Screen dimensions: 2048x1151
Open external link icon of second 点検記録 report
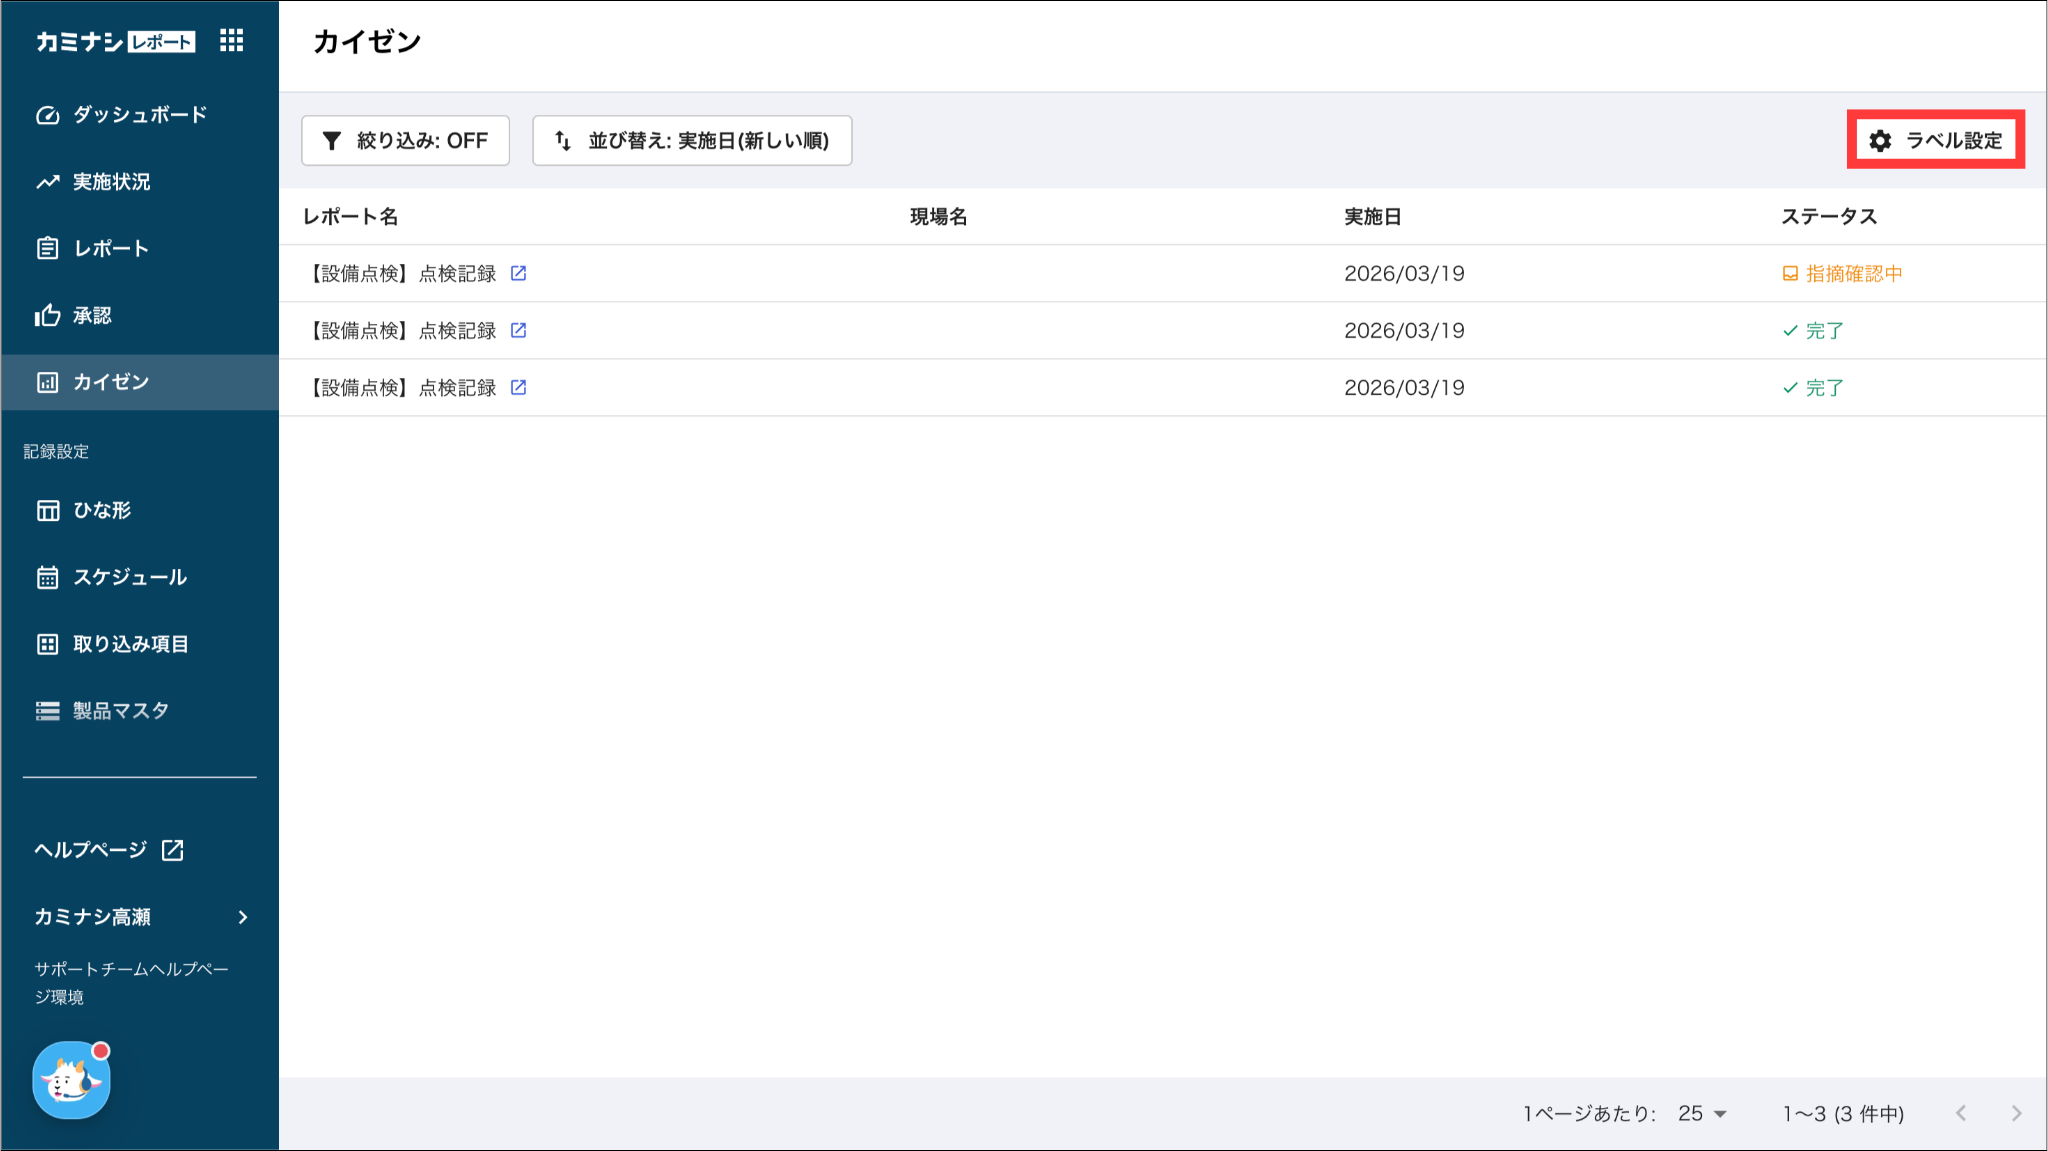pos(518,330)
